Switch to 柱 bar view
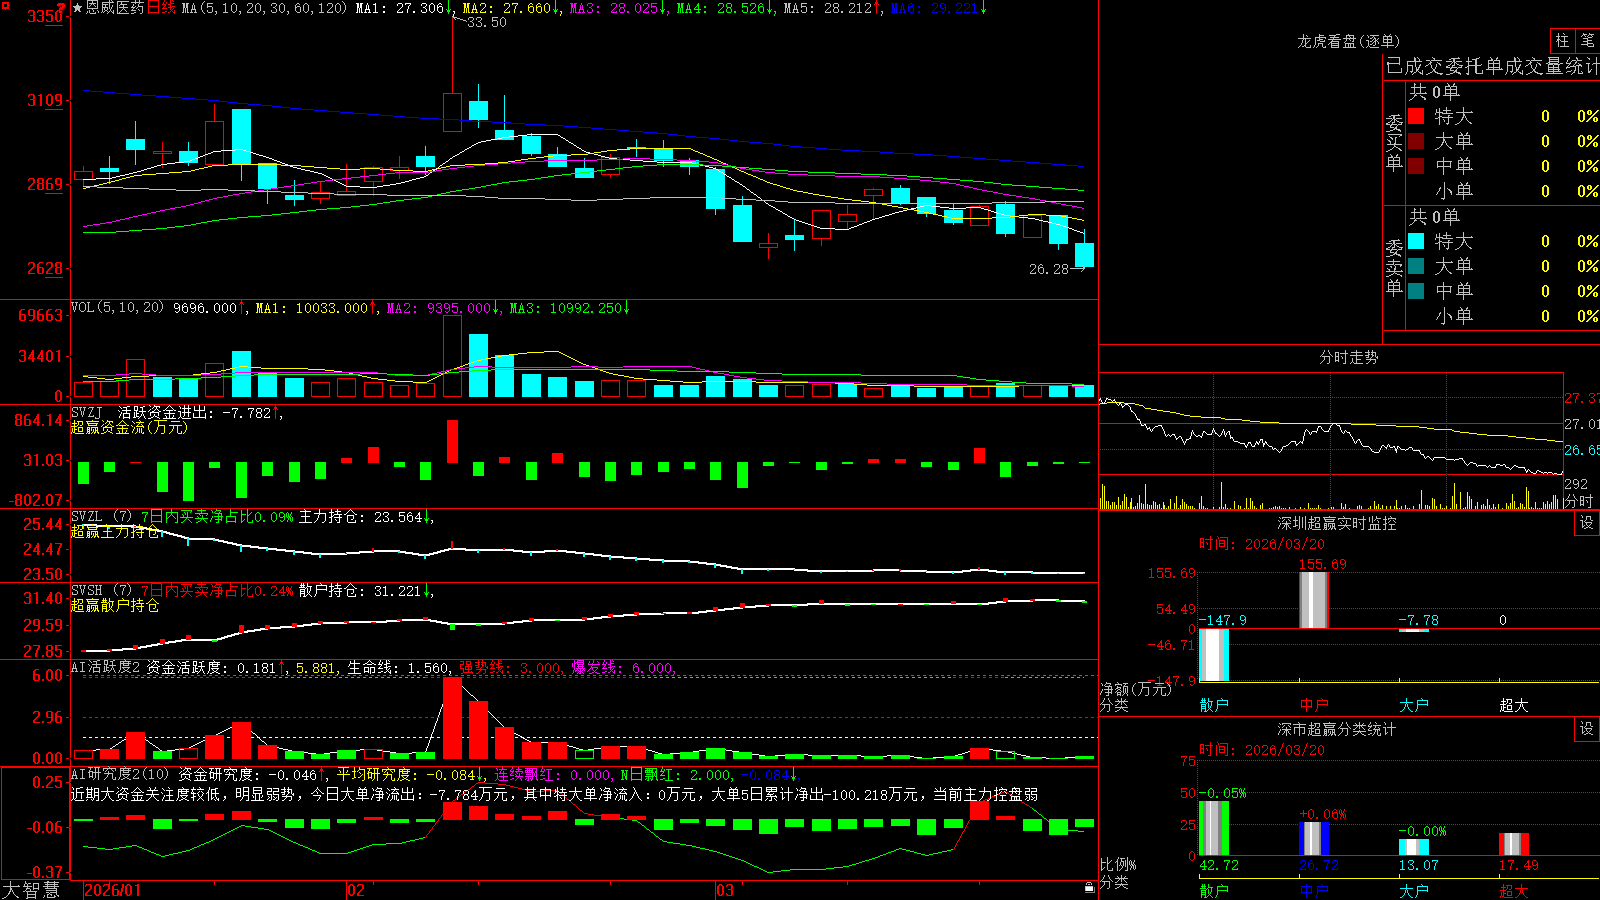 (x=1562, y=40)
